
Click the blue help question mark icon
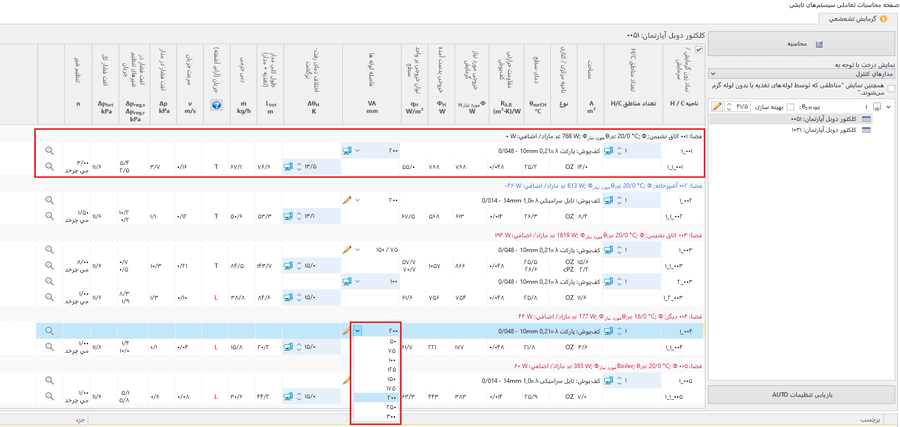(x=217, y=105)
